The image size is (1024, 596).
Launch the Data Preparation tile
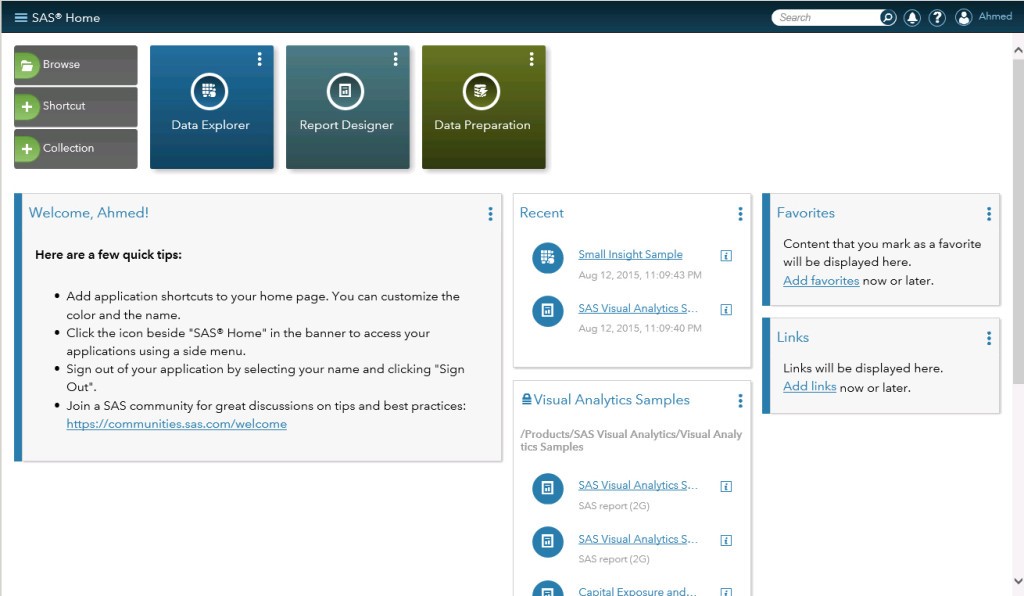point(482,106)
